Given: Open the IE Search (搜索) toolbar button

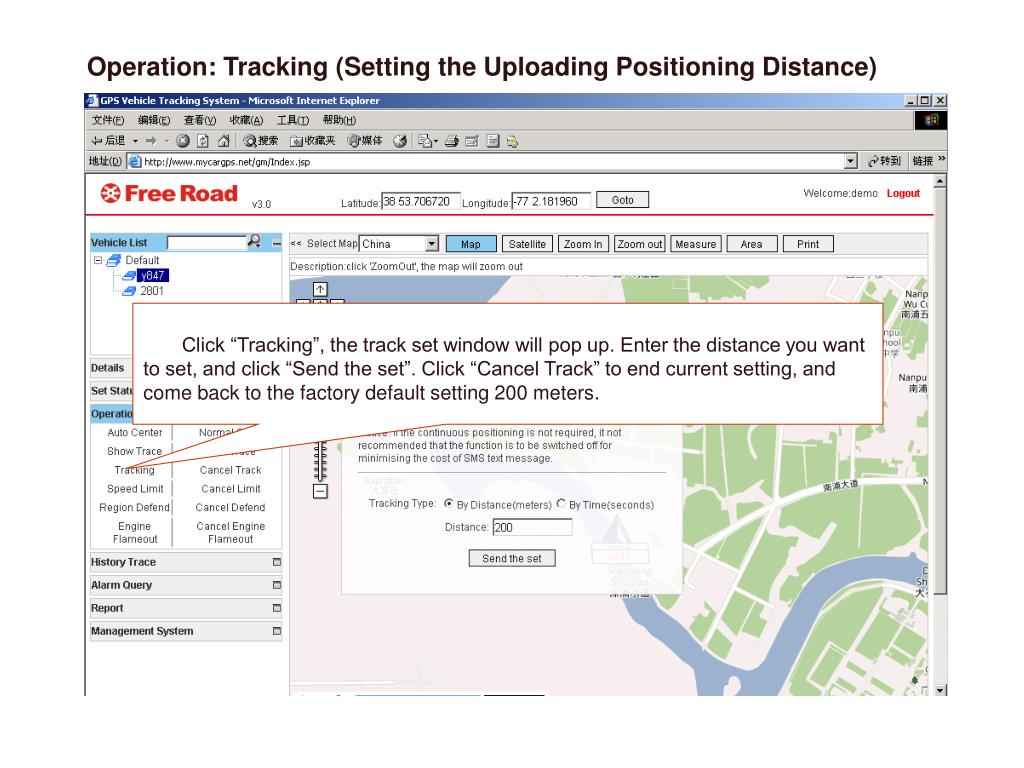Looking at the screenshot, I should pos(261,140).
